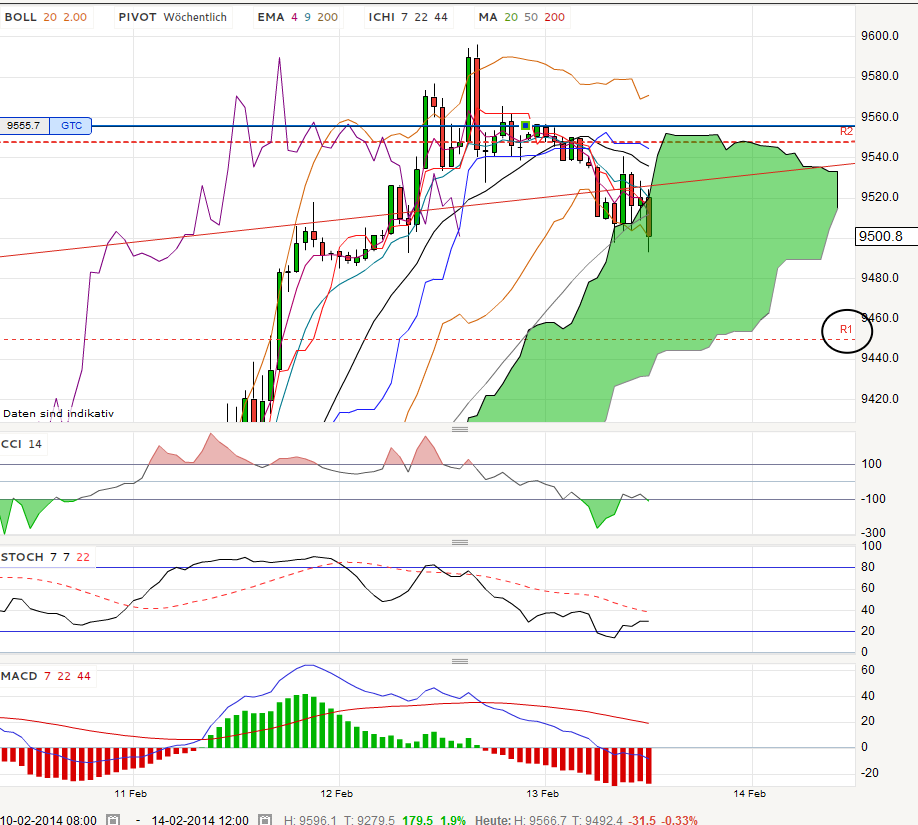Click the 14 Feb date axis label
This screenshot has height=825, width=918.
point(749,794)
